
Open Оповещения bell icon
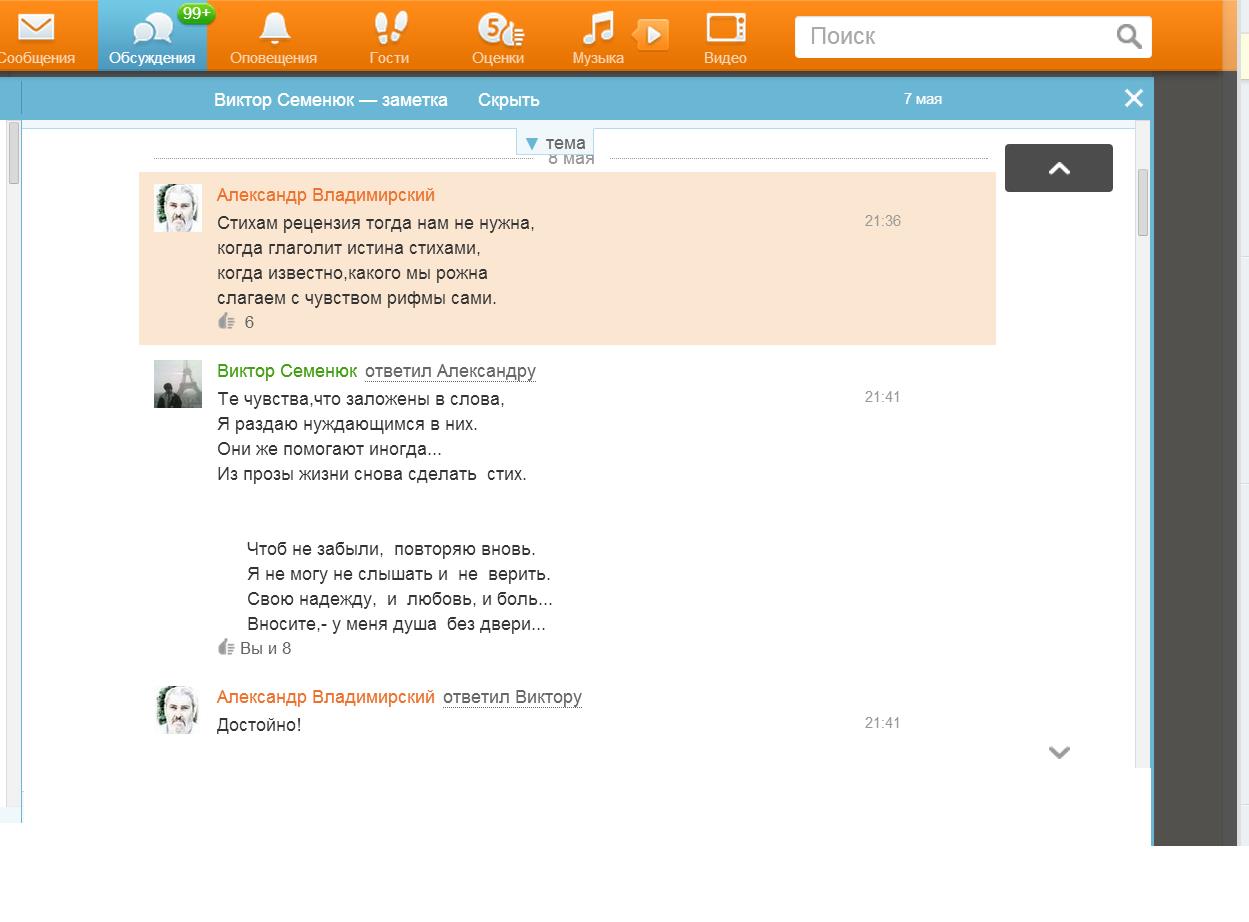point(273,27)
